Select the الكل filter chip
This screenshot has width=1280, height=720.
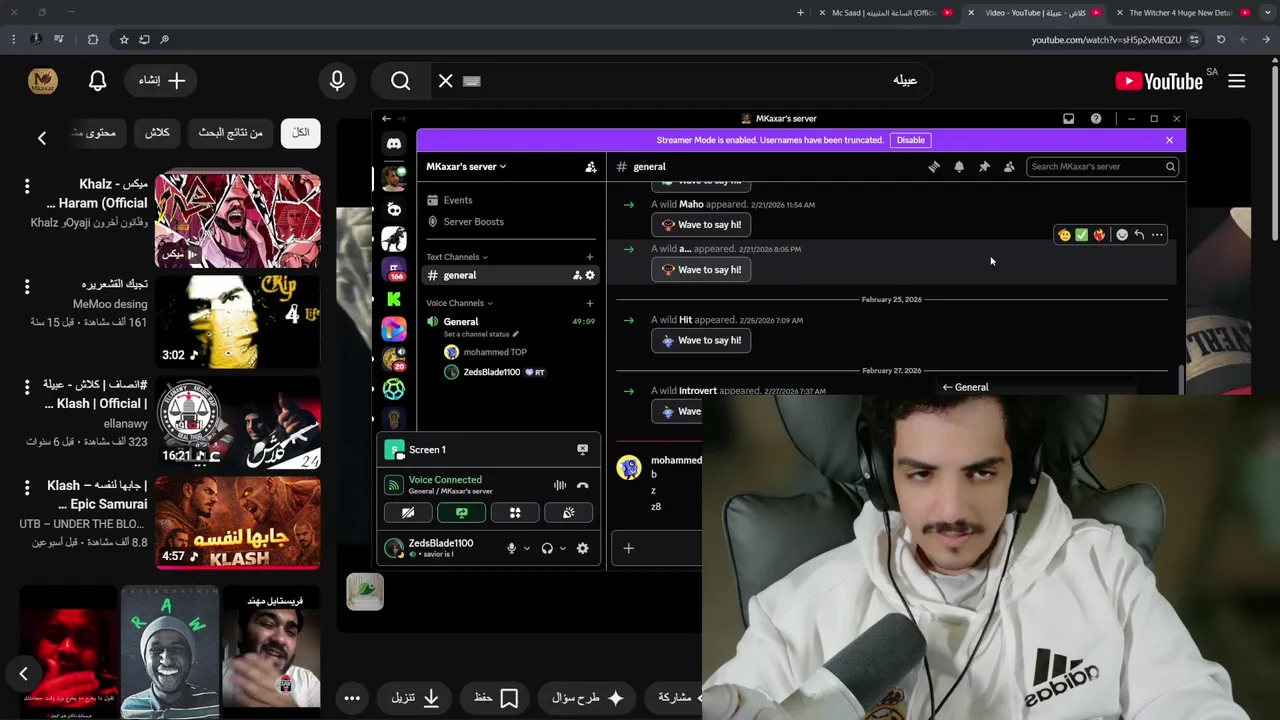coord(301,133)
